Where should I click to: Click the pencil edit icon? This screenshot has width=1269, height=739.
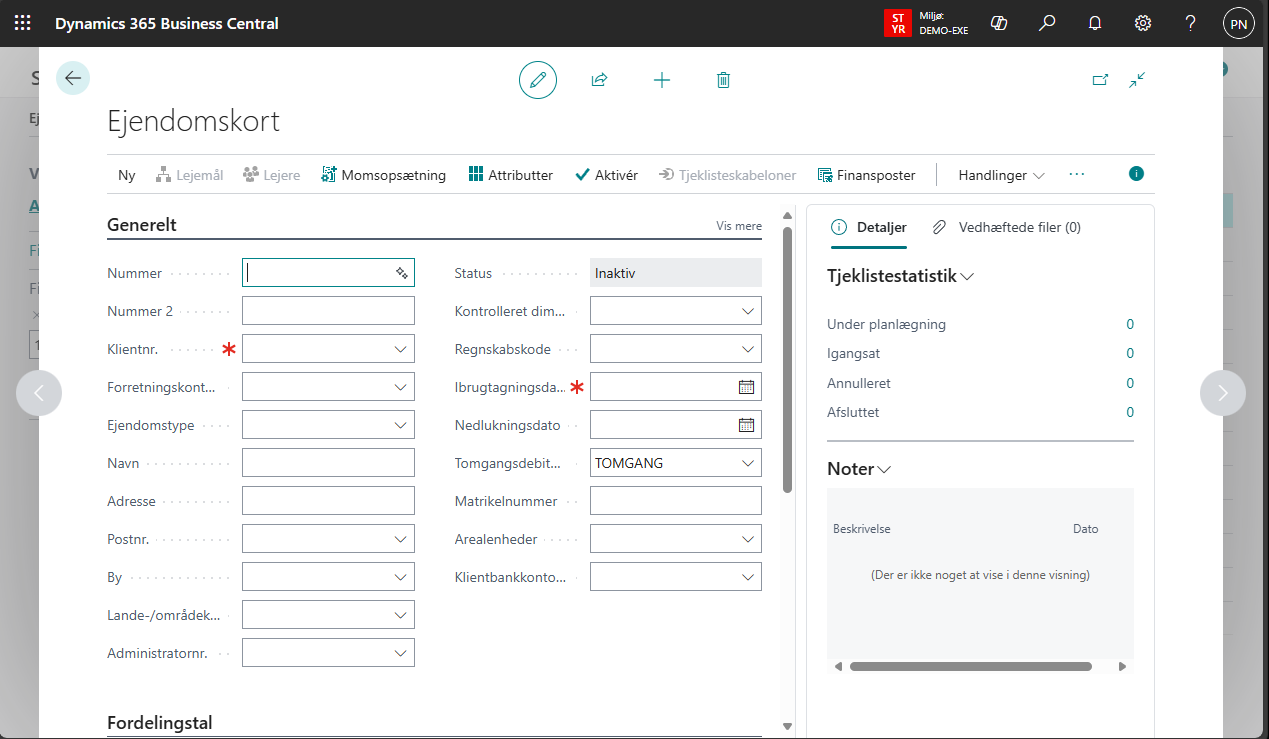(538, 80)
